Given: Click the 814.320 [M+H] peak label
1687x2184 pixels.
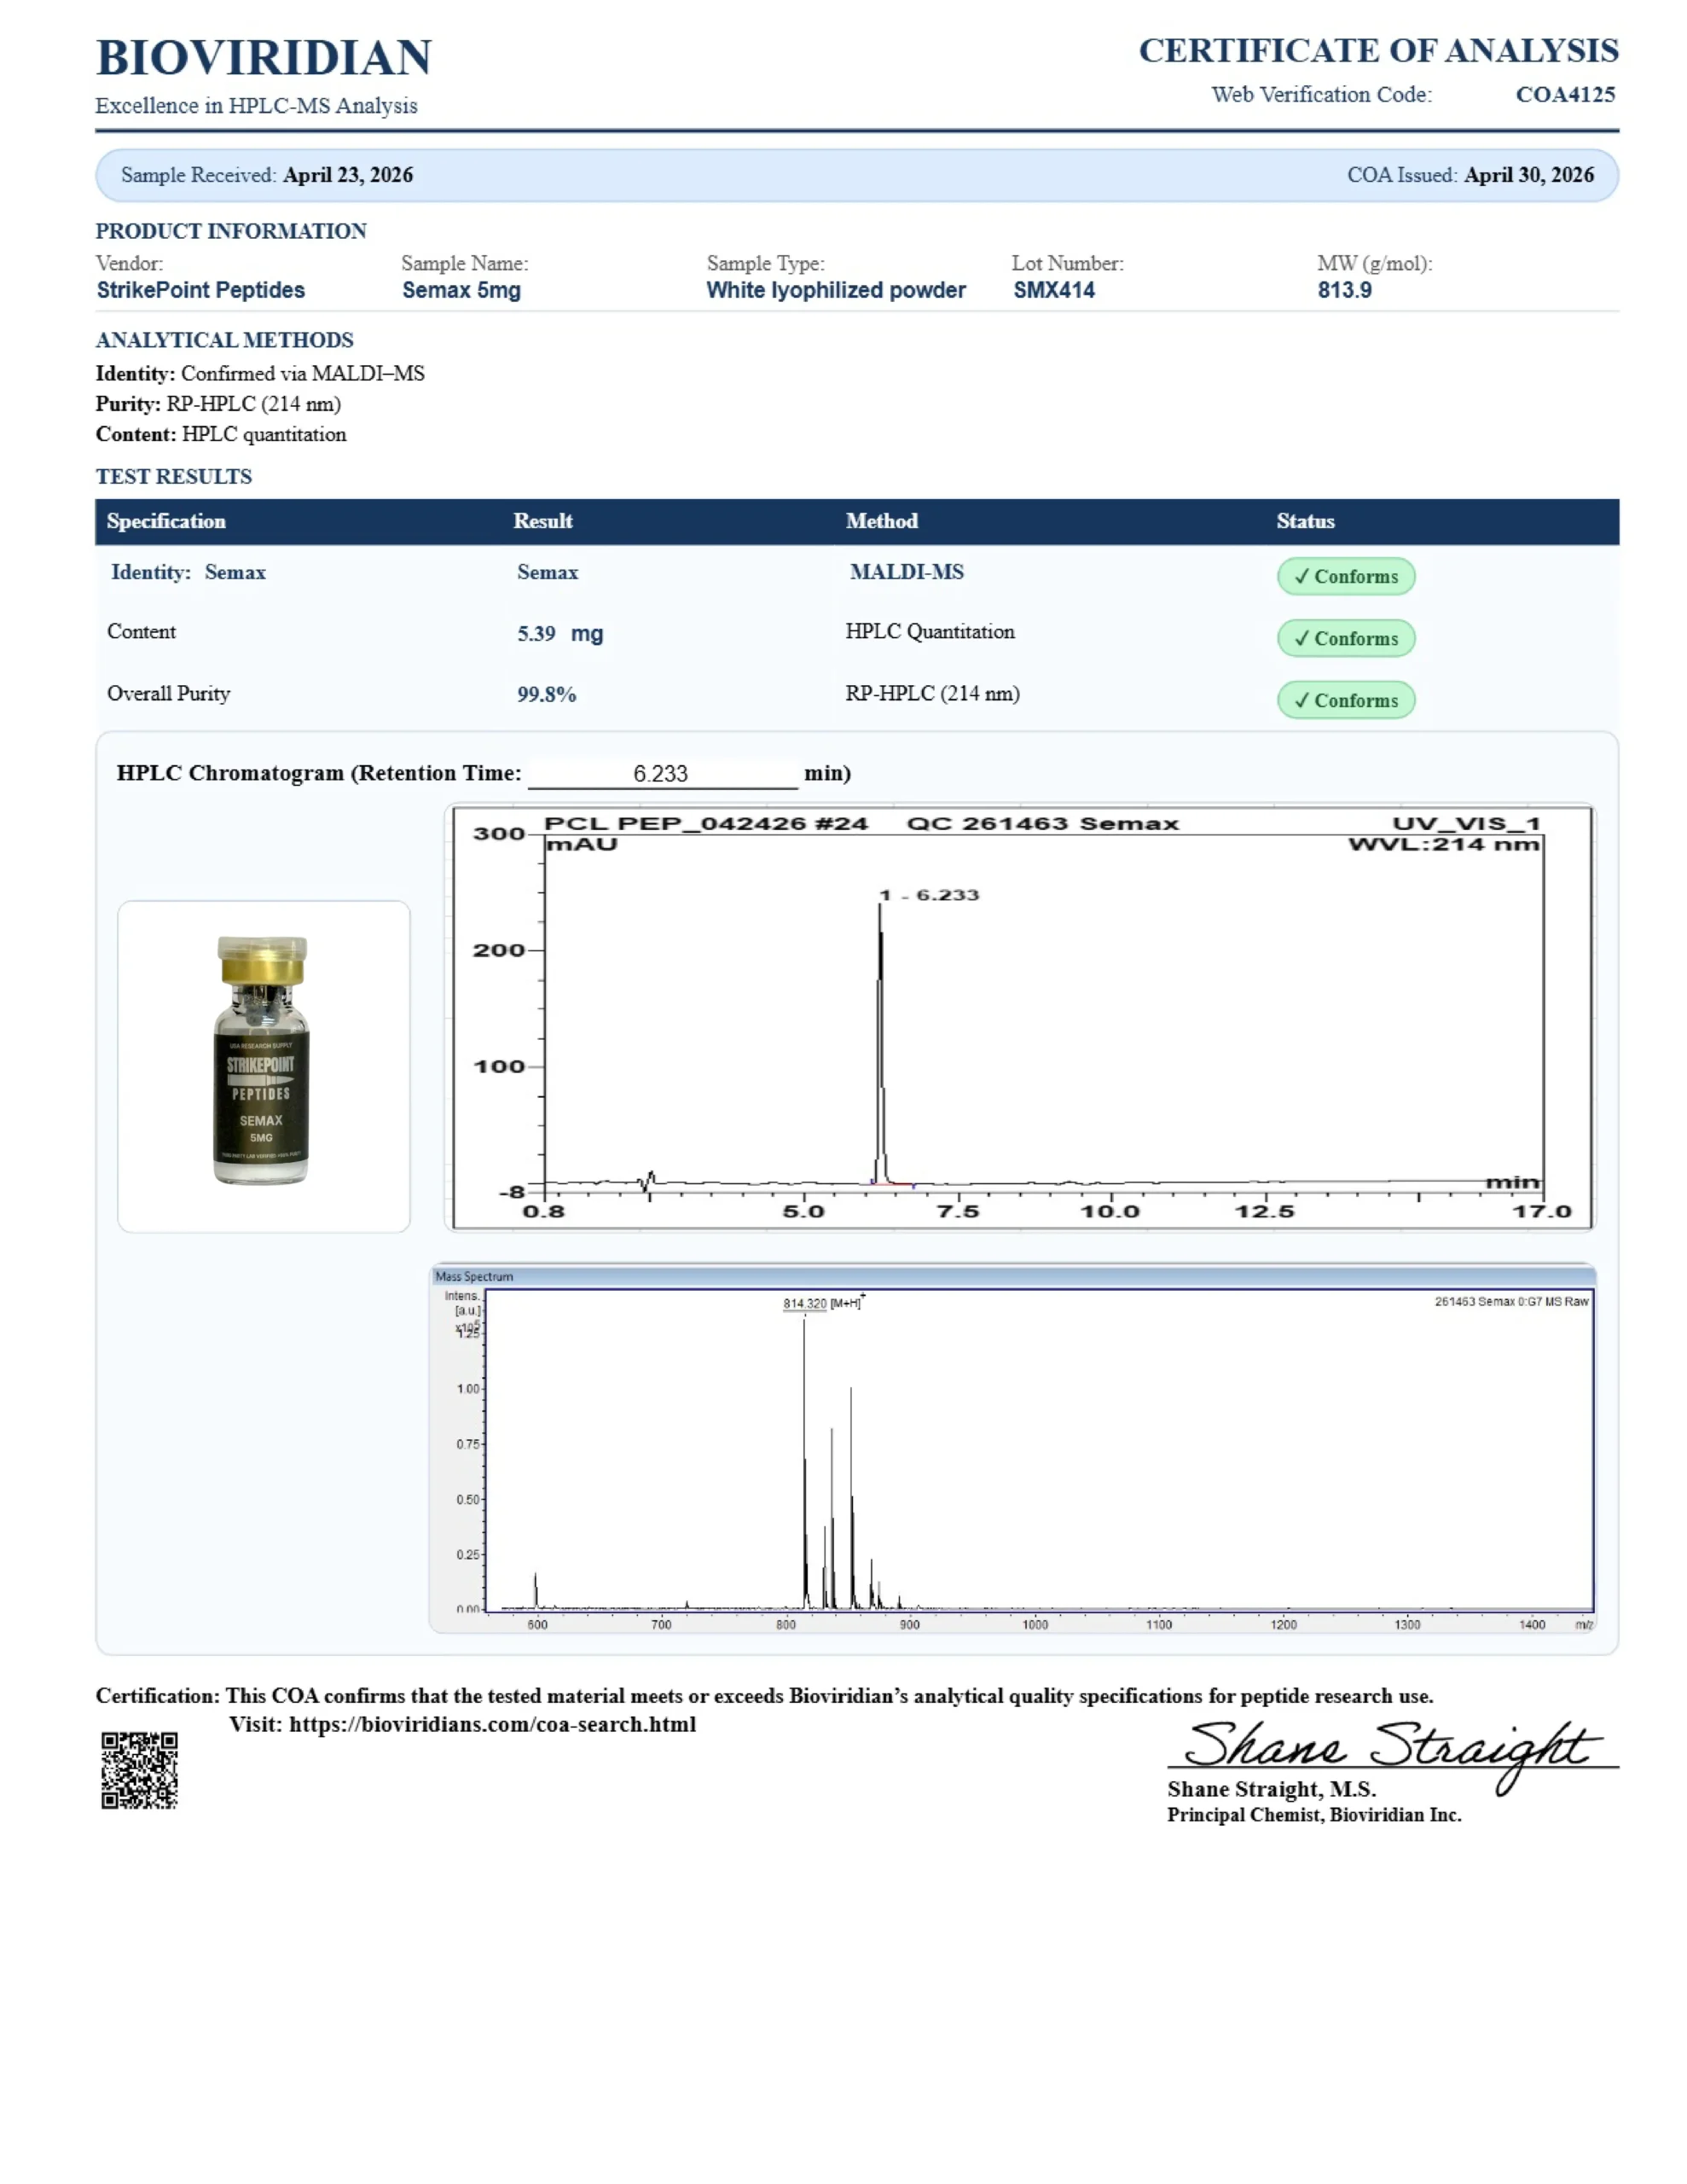Looking at the screenshot, I should 822,1303.
